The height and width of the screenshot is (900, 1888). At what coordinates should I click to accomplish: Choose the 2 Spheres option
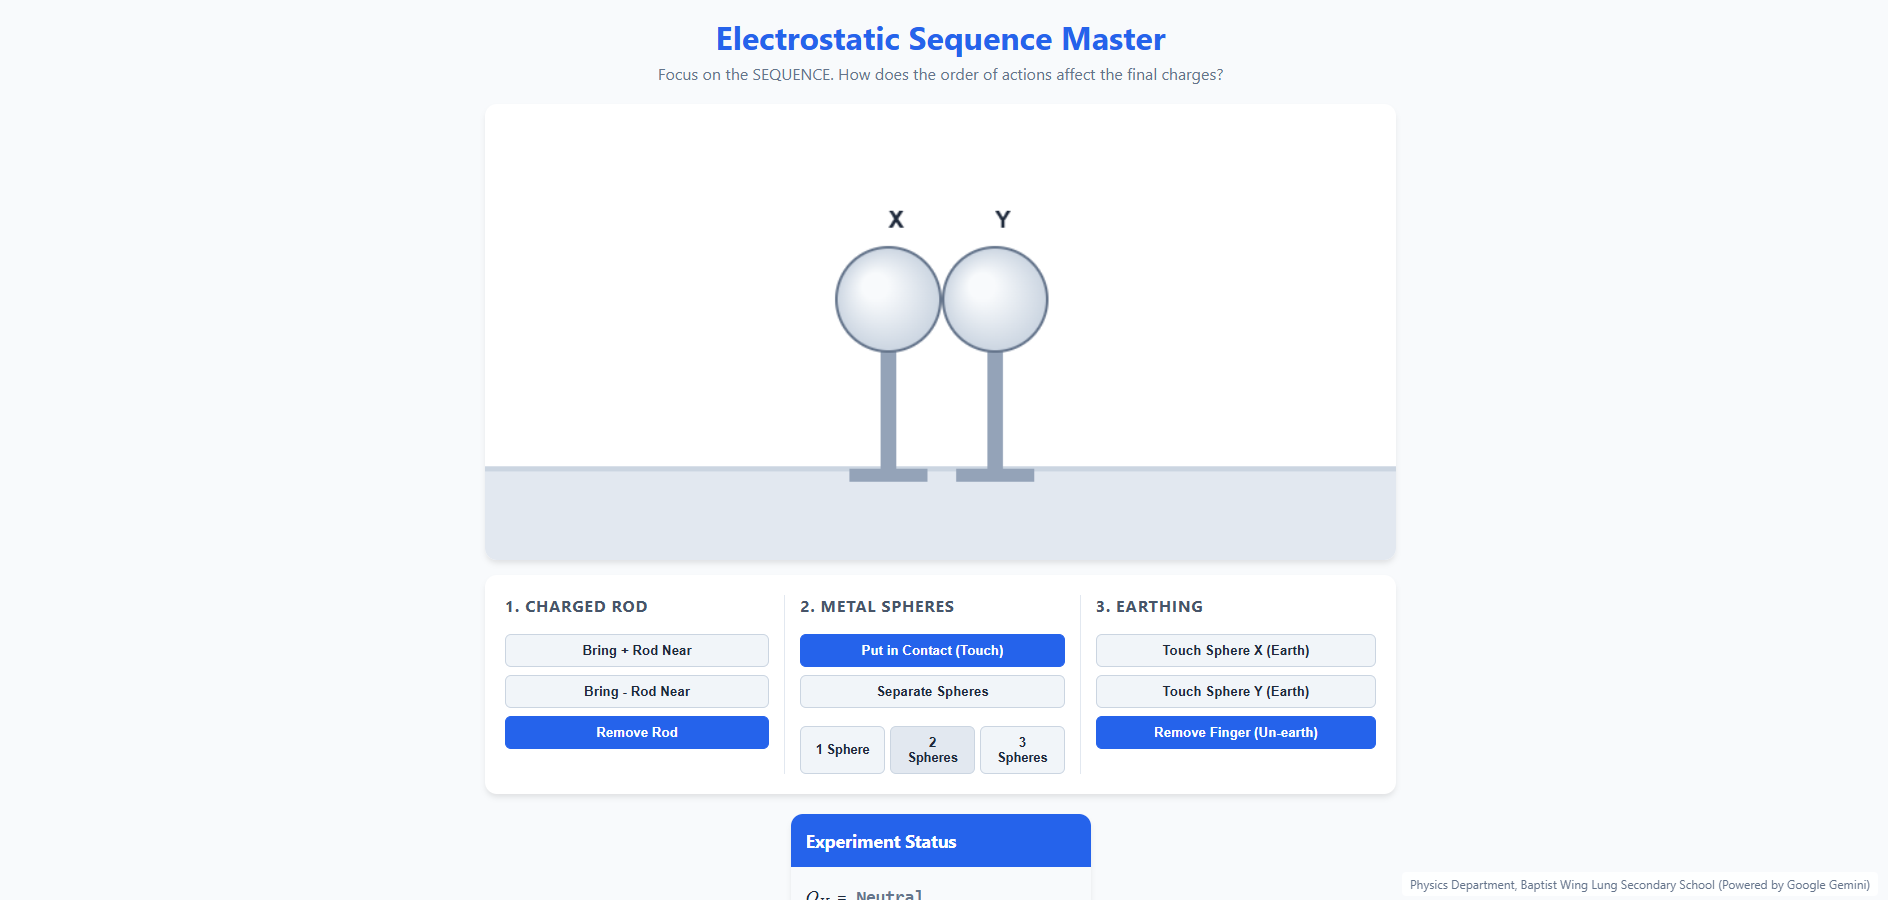(932, 750)
